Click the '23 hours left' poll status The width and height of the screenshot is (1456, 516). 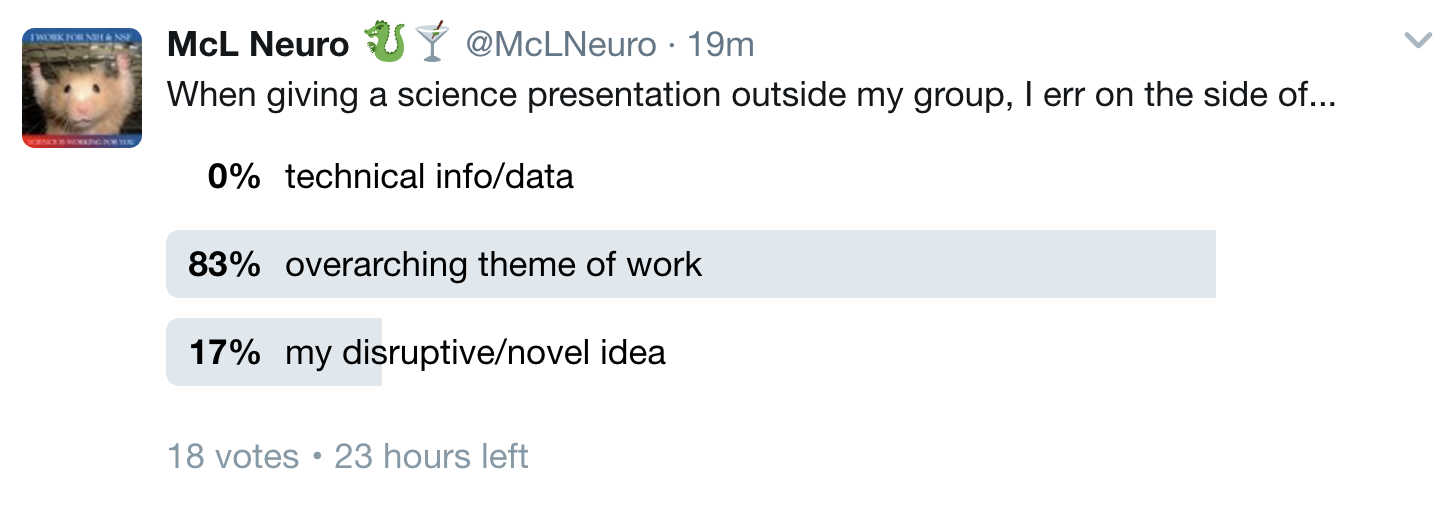[431, 457]
